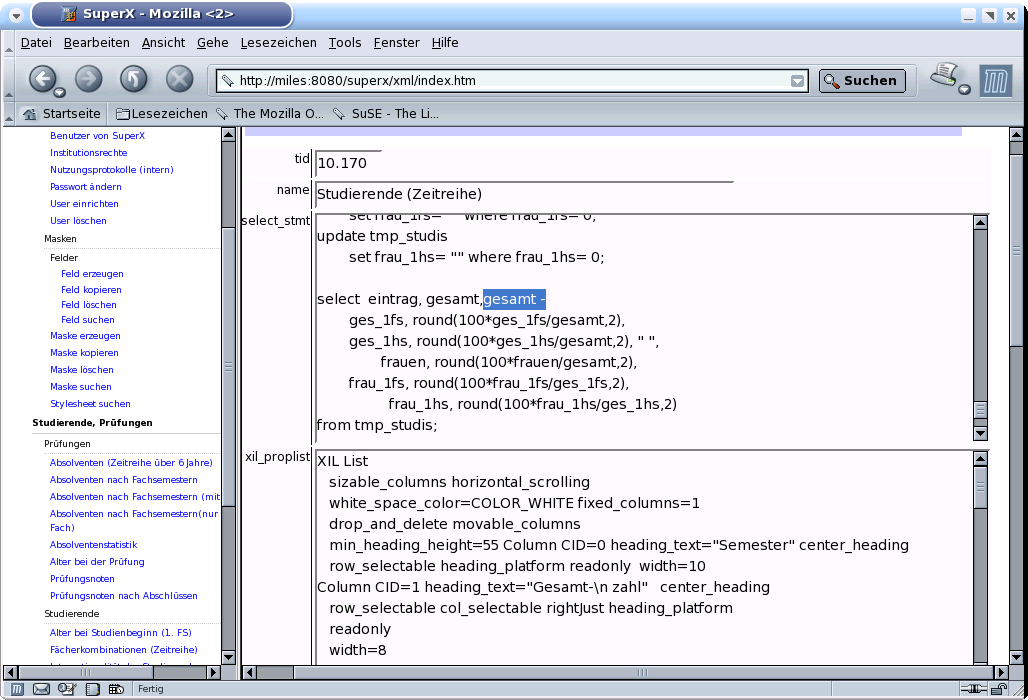Viewport: 1028px width, 700px height.
Task: Open the URL history dropdown arrow
Action: (x=797, y=82)
